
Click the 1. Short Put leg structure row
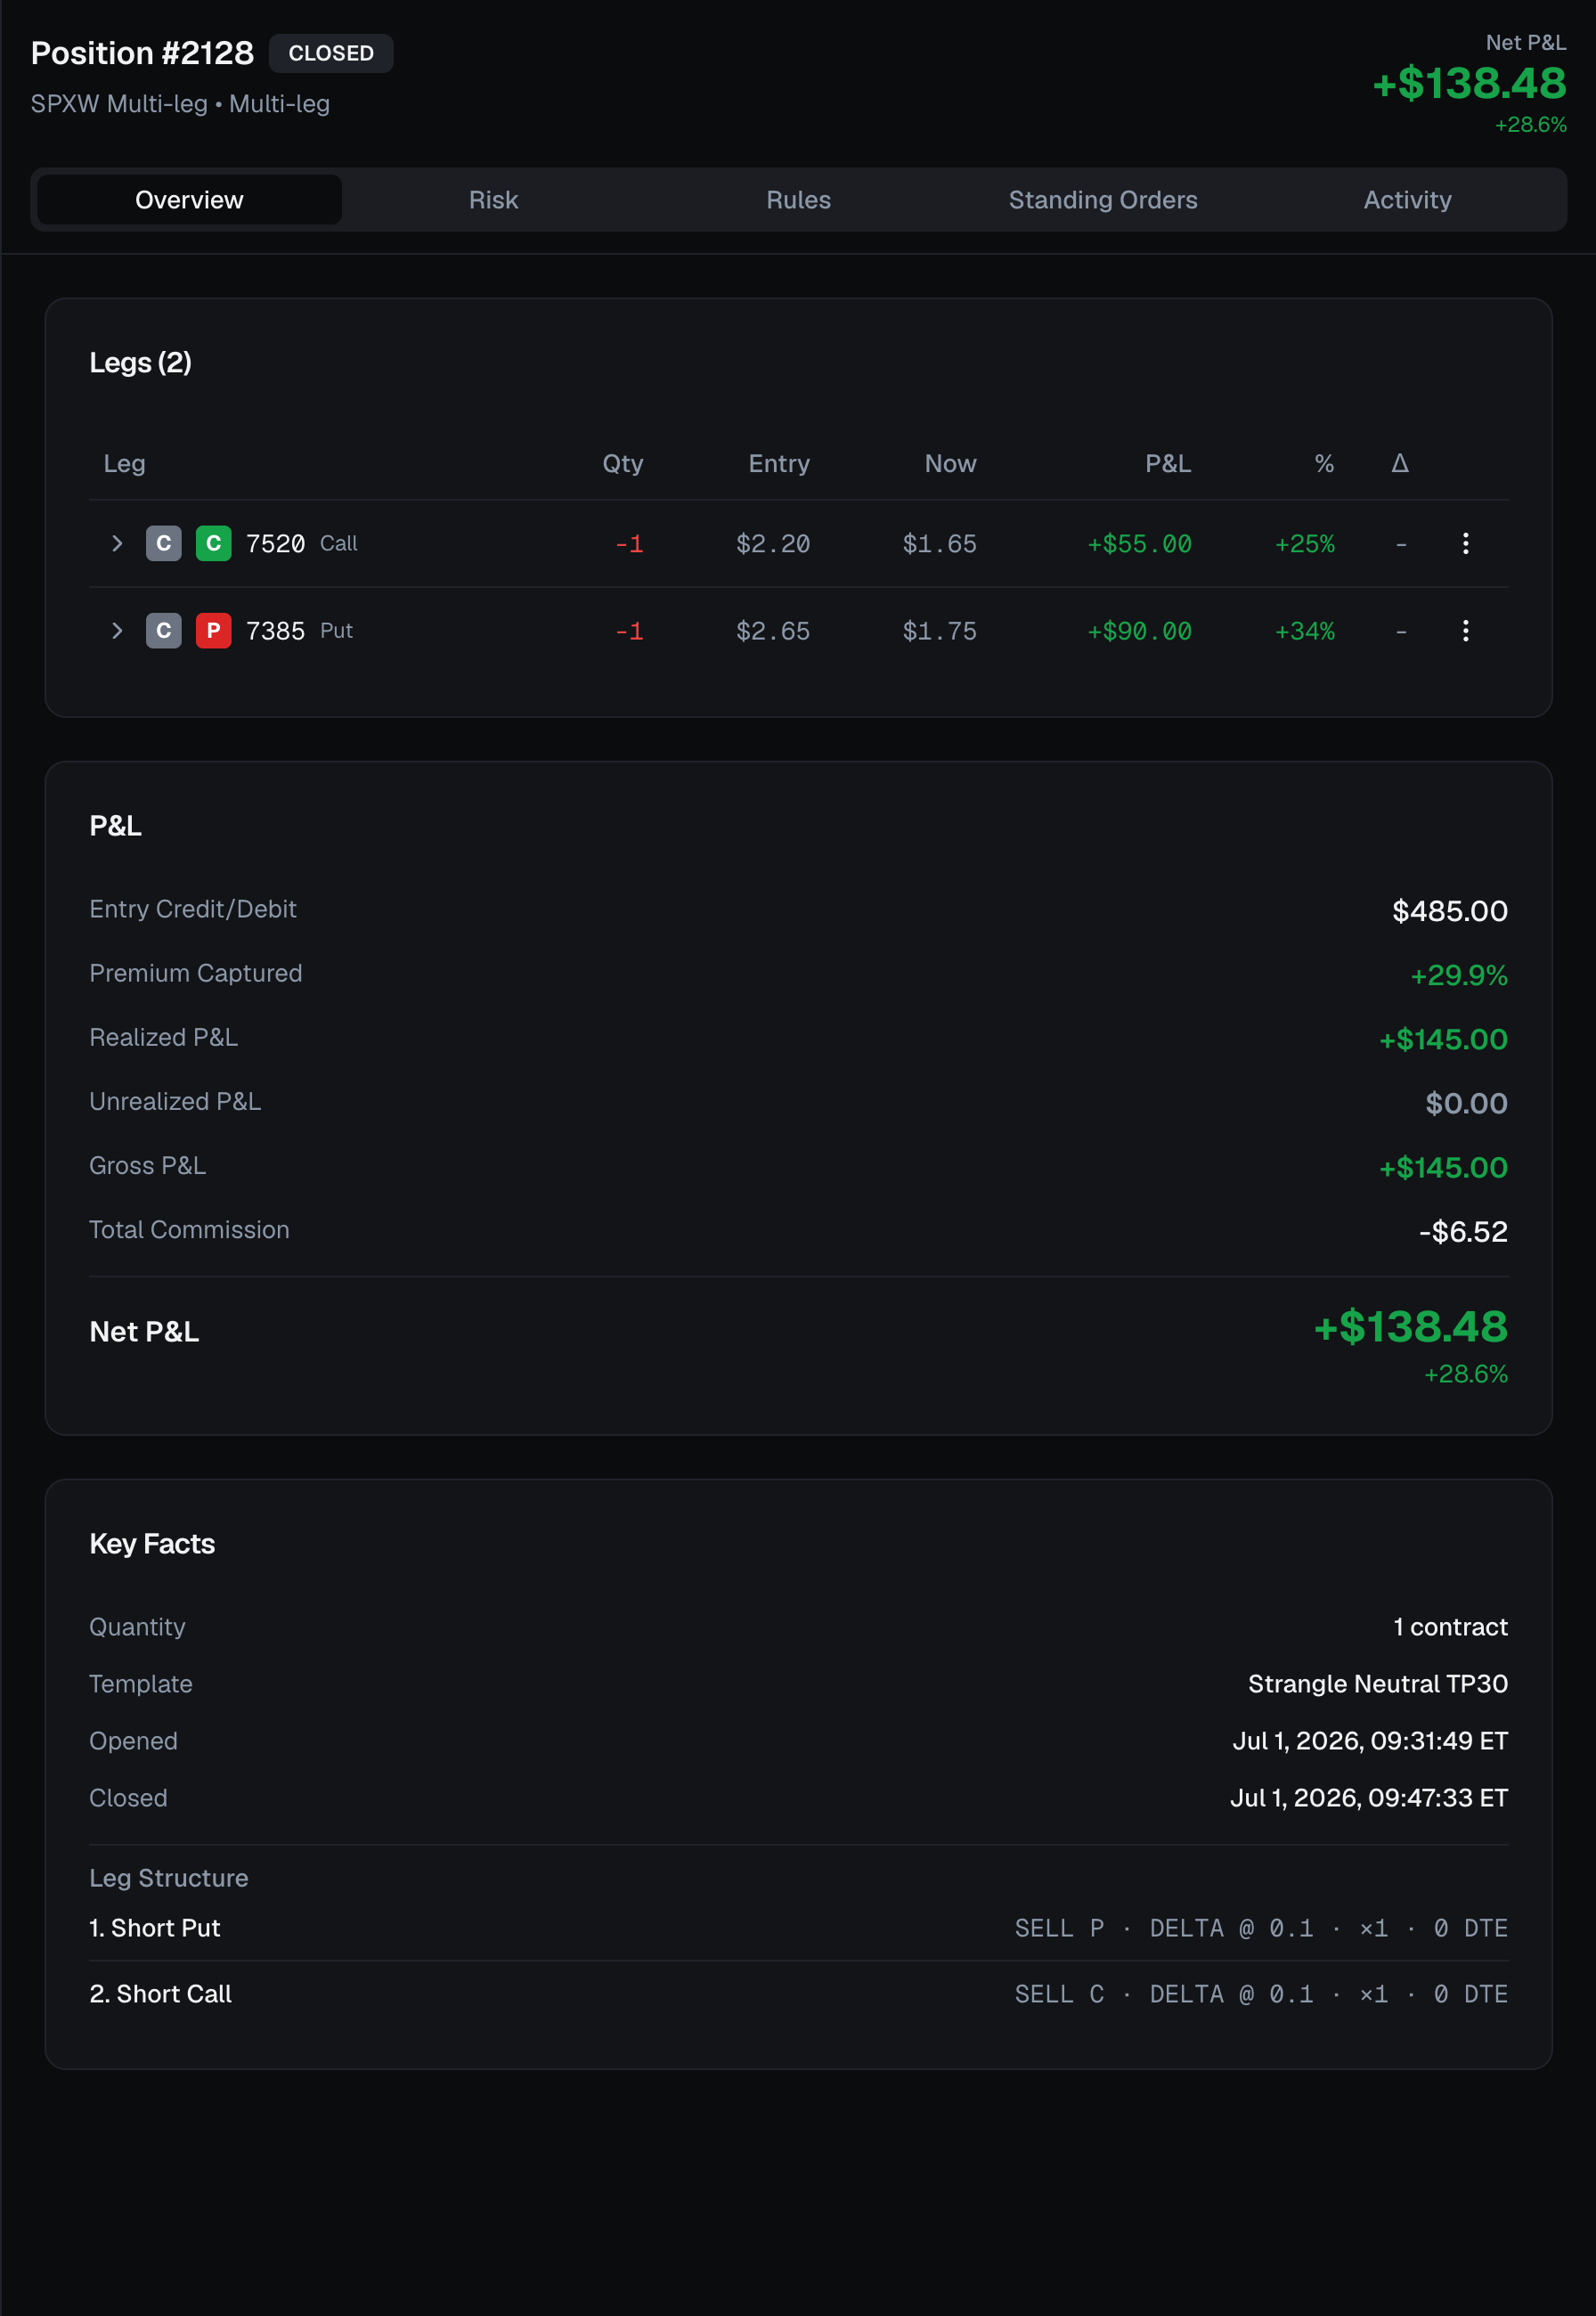pyautogui.click(x=798, y=1928)
